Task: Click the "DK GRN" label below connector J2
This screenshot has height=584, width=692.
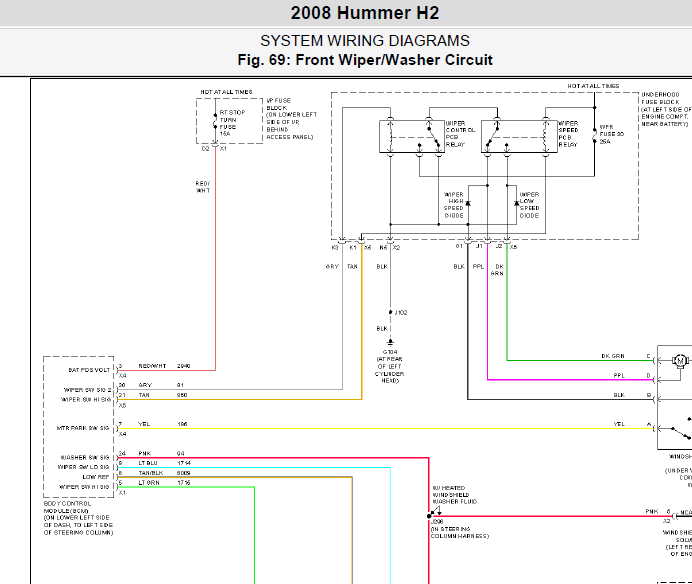Action: (497, 270)
